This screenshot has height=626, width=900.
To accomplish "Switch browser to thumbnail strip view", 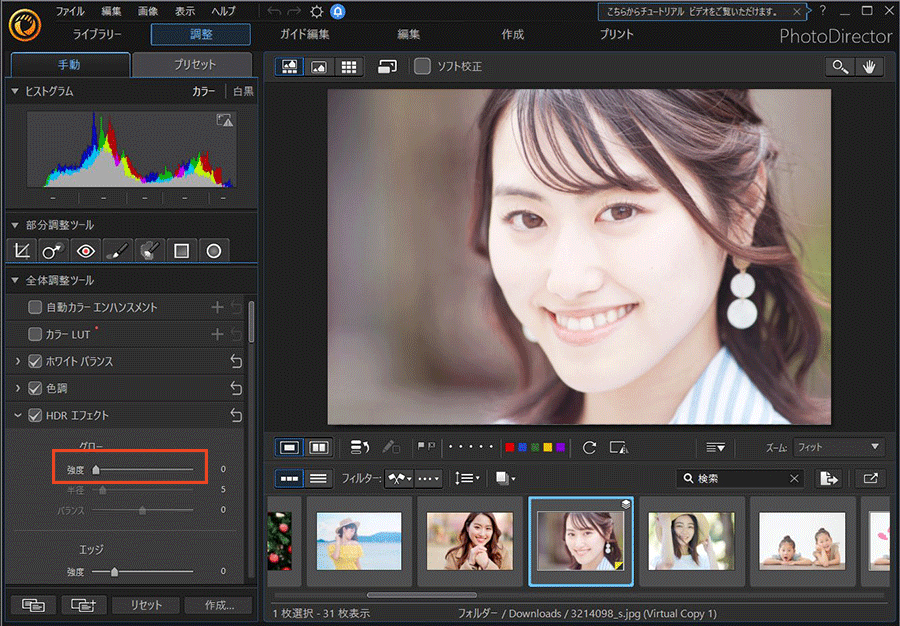I will coord(289,478).
